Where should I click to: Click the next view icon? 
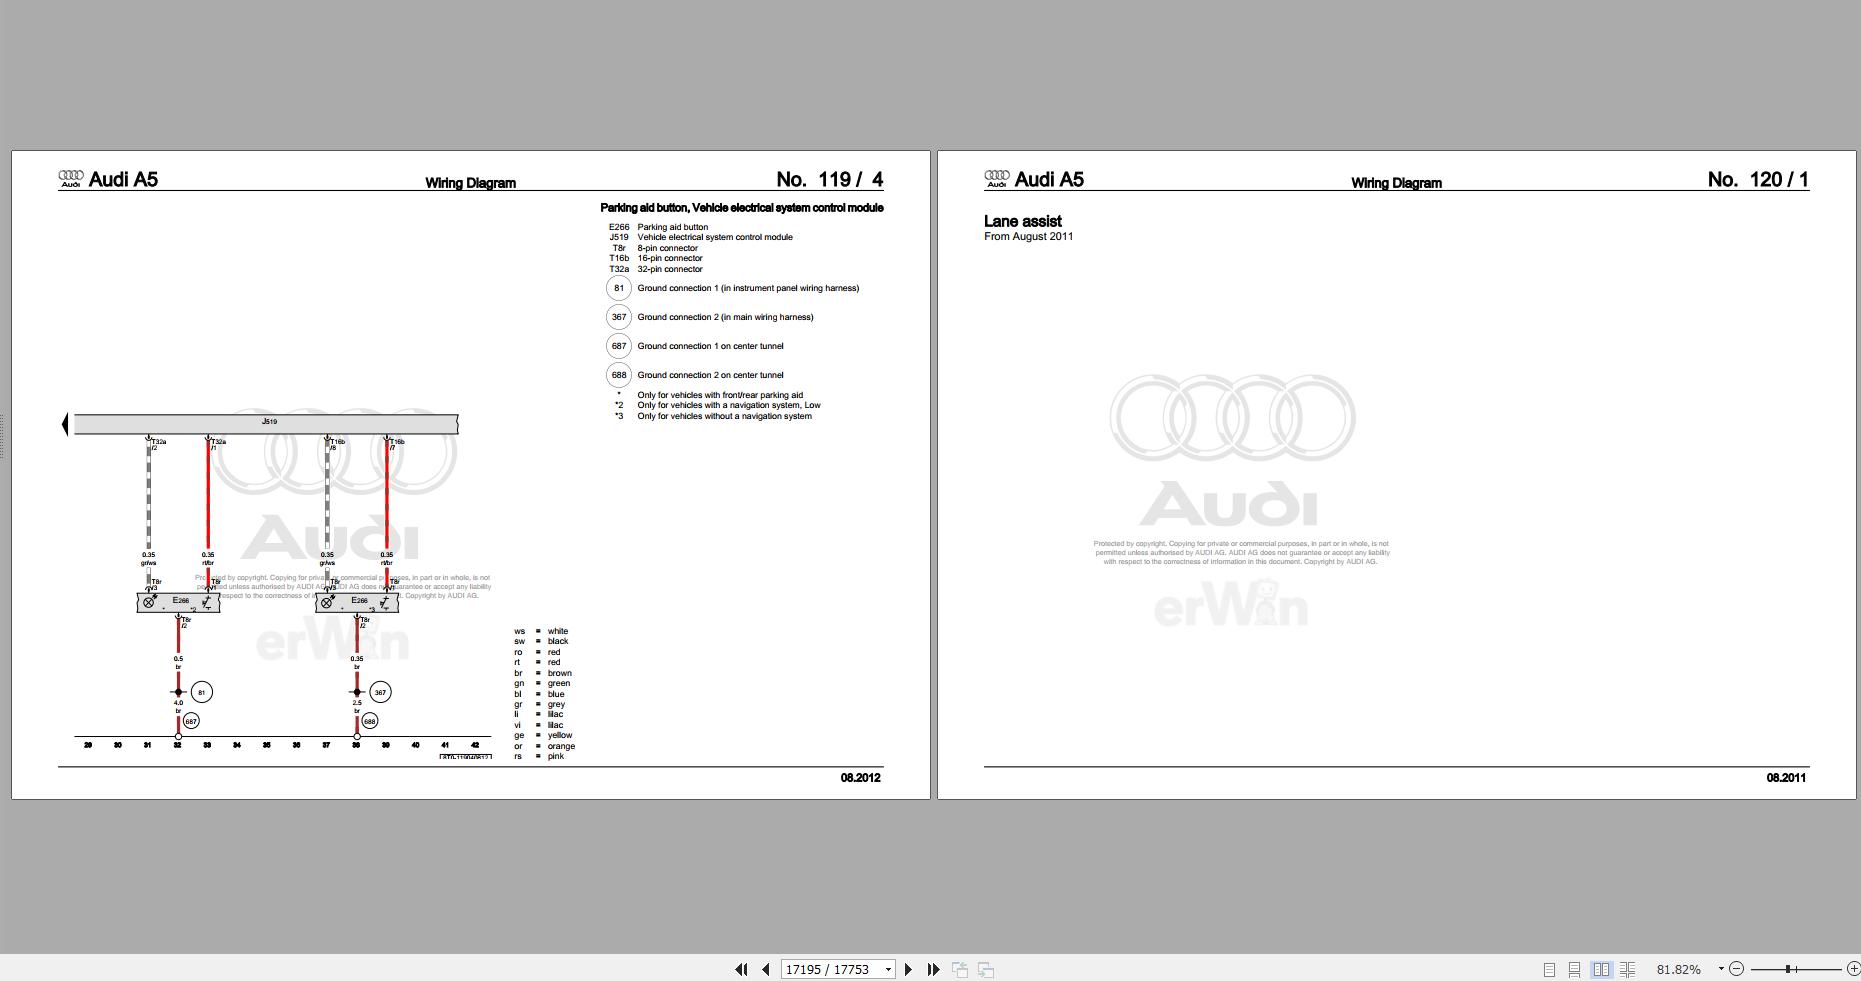[x=986, y=969]
